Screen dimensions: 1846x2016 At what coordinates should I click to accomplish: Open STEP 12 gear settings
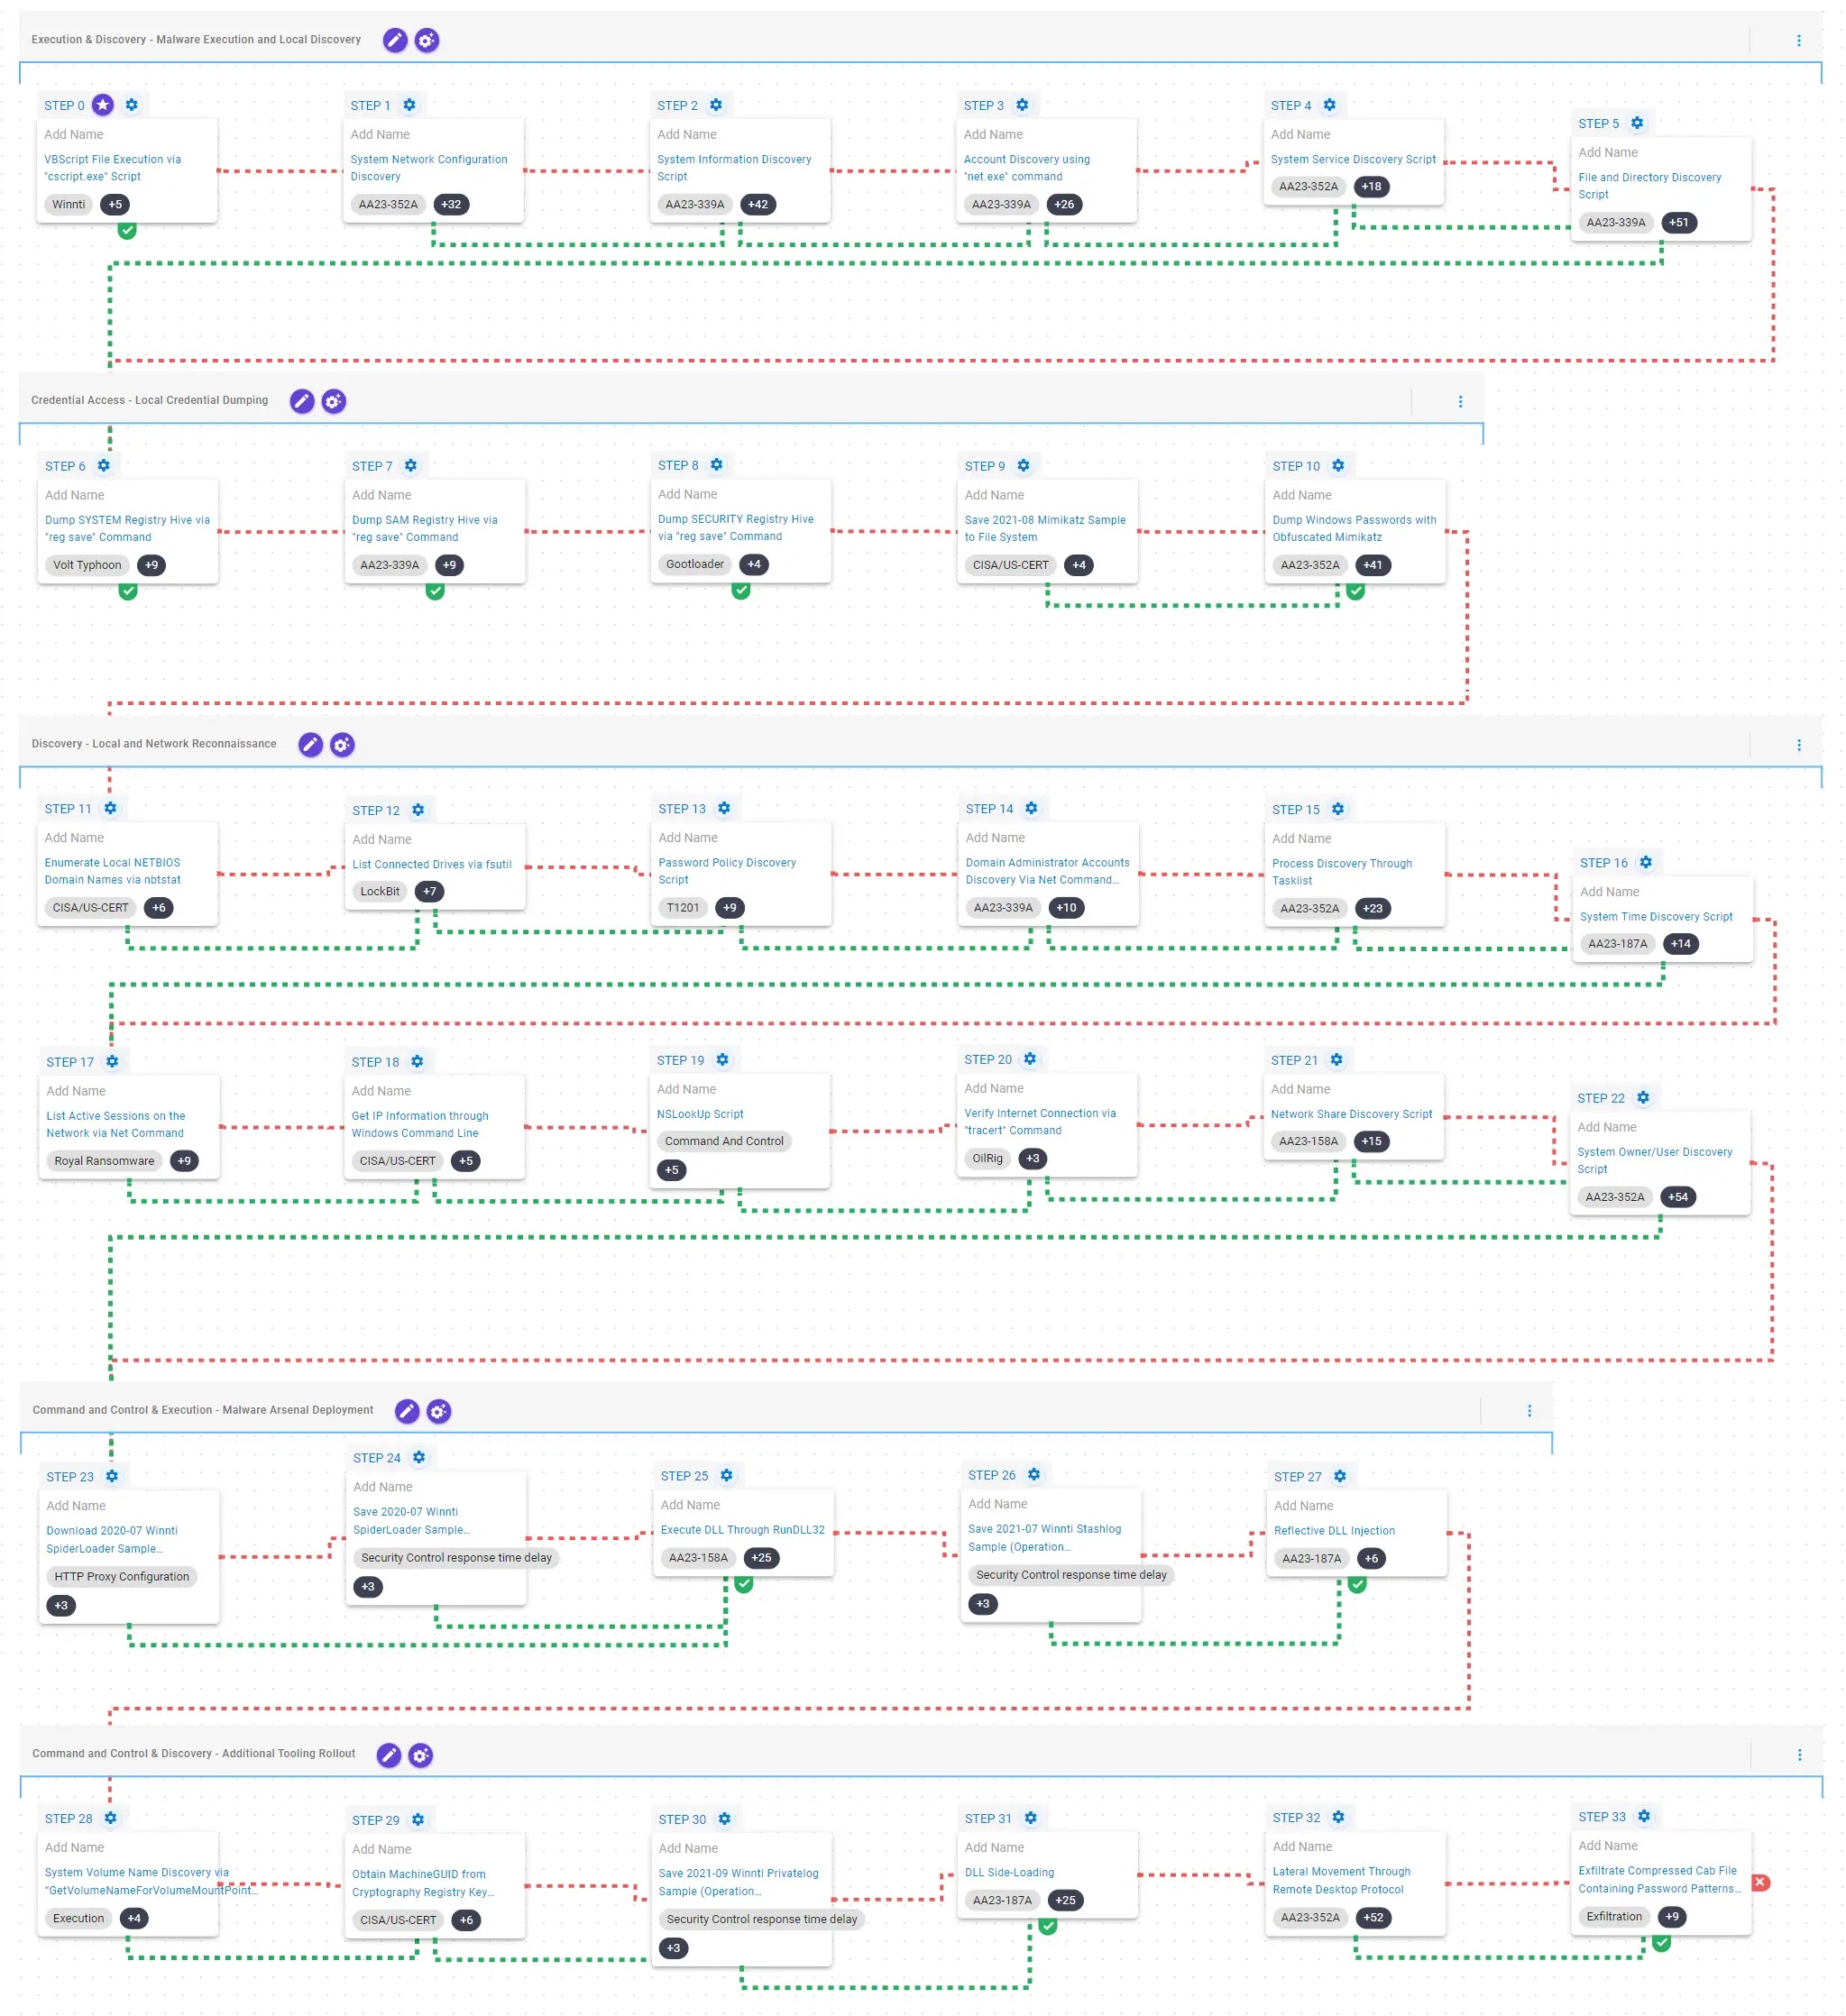(418, 810)
